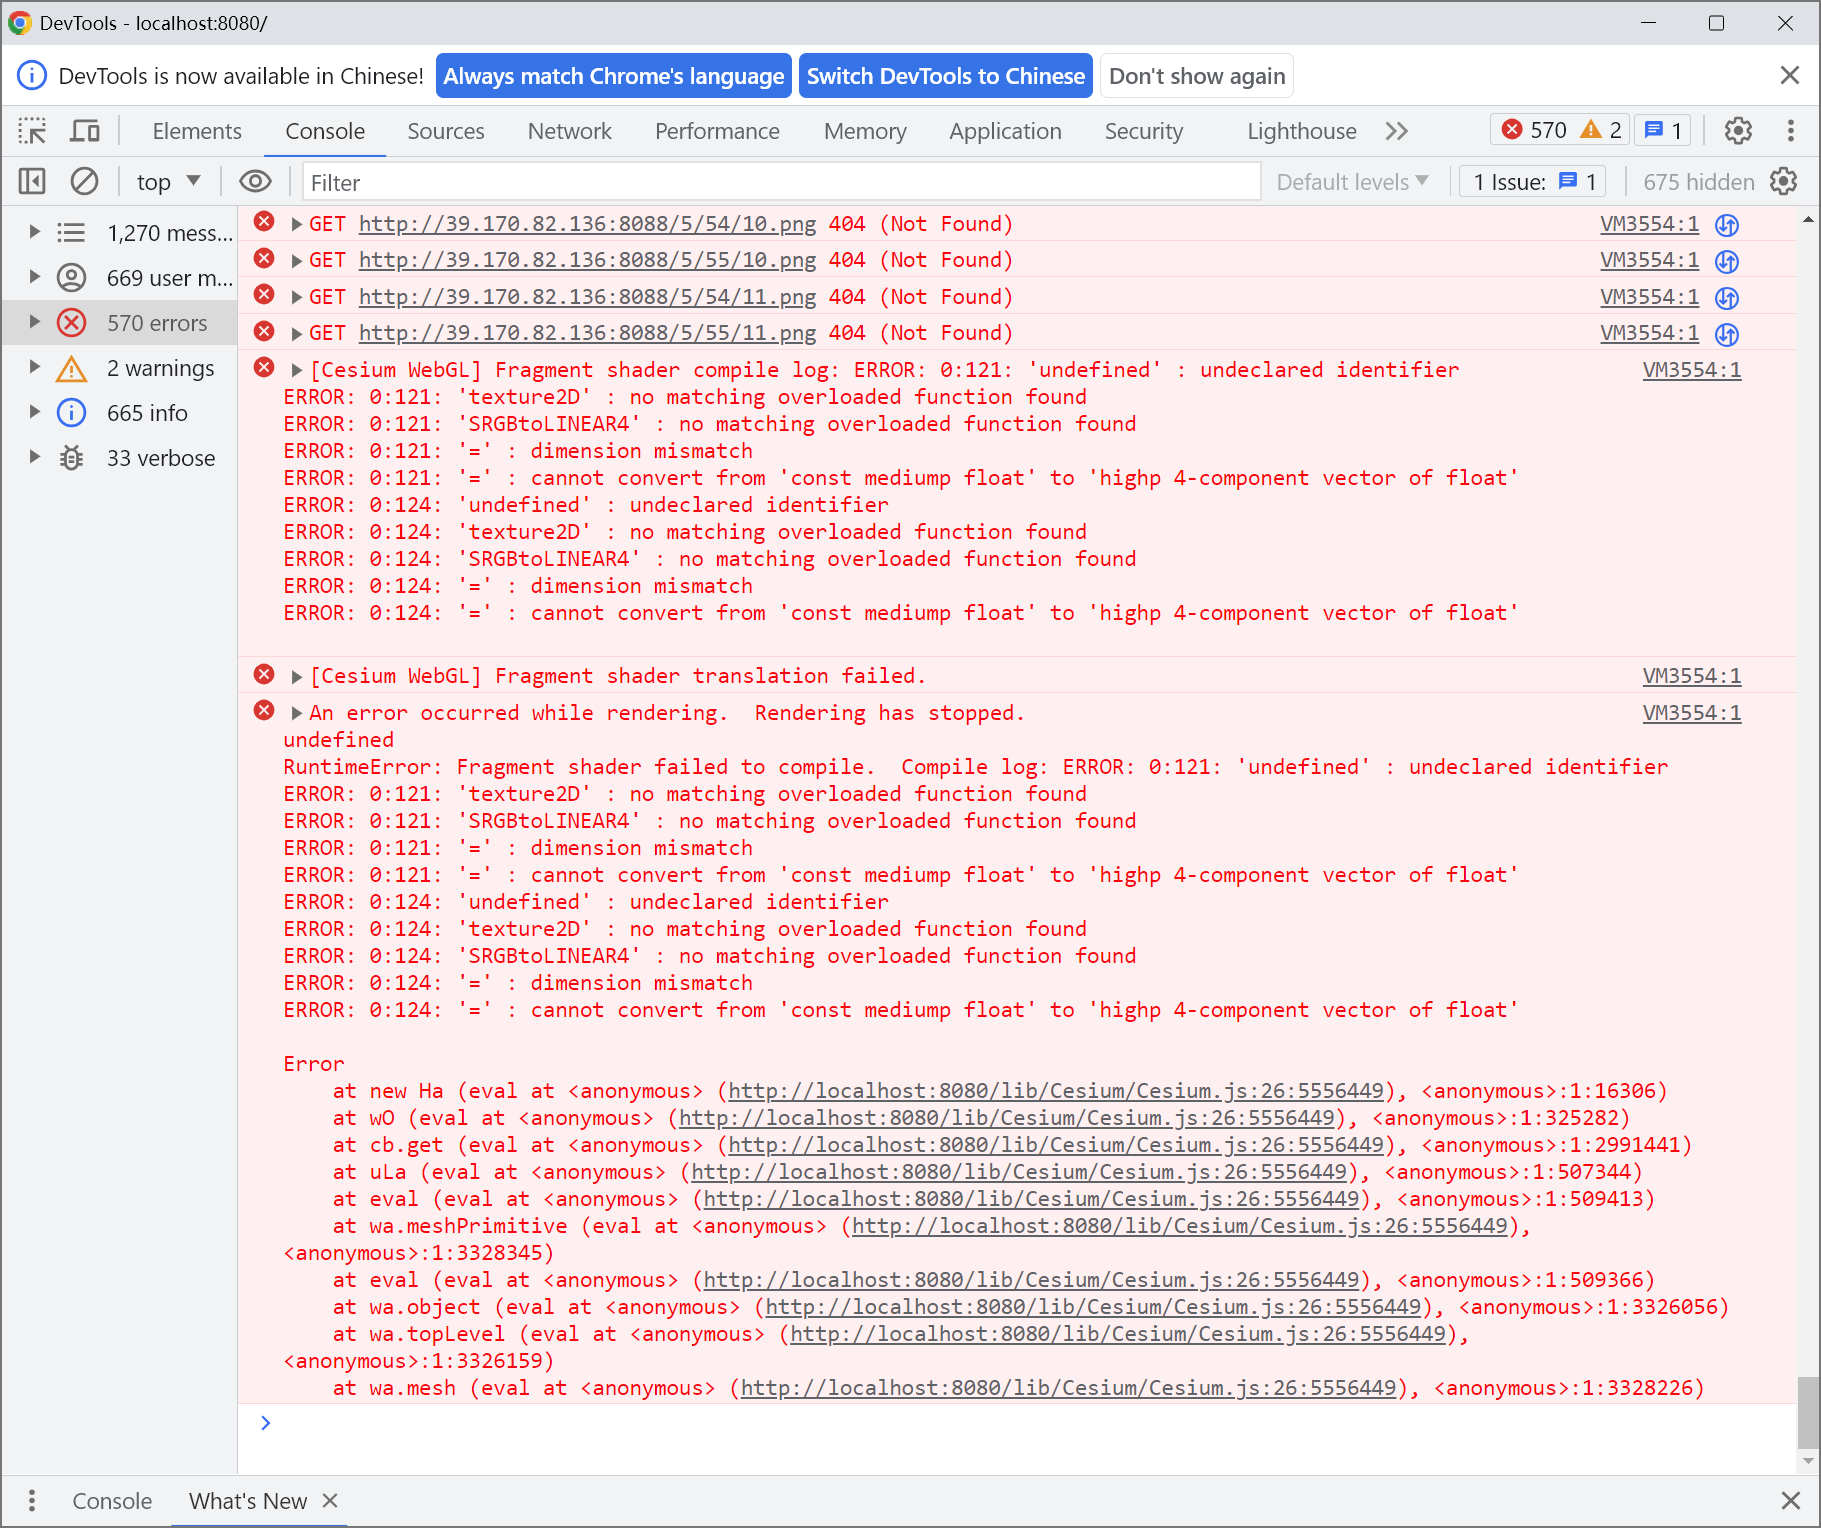Click Always match Chrome's language button
The width and height of the screenshot is (1821, 1528).
point(614,76)
